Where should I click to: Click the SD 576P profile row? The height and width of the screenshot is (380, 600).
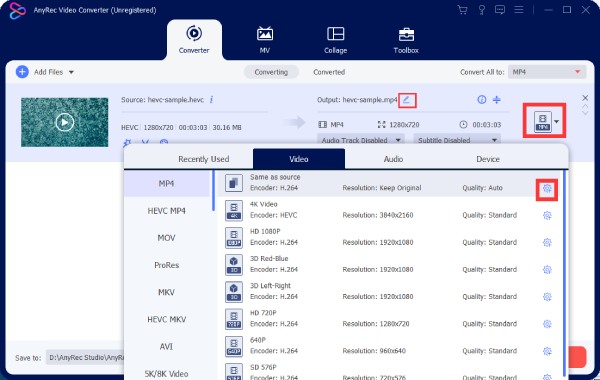390,371
